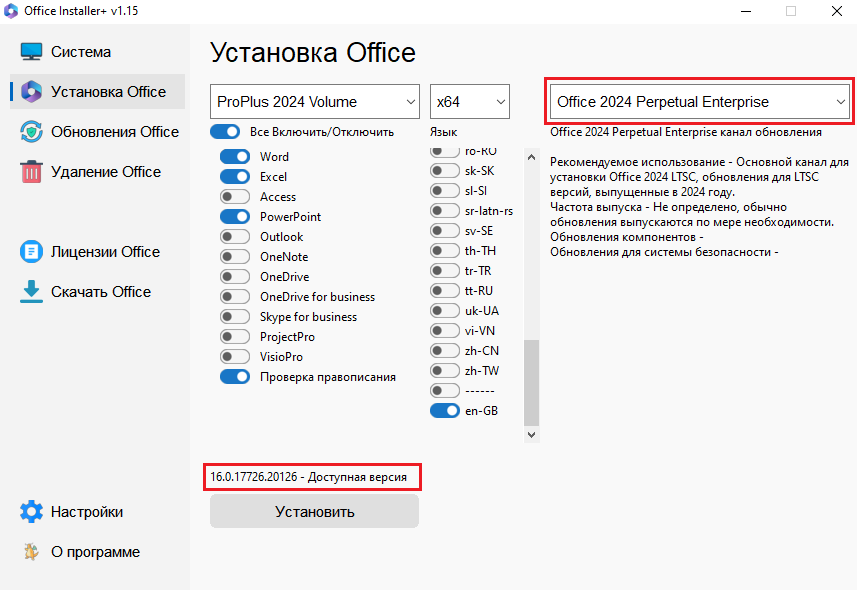This screenshot has width=857, height=590.
Task: Click language list scroll up arrow
Action: [x=531, y=157]
